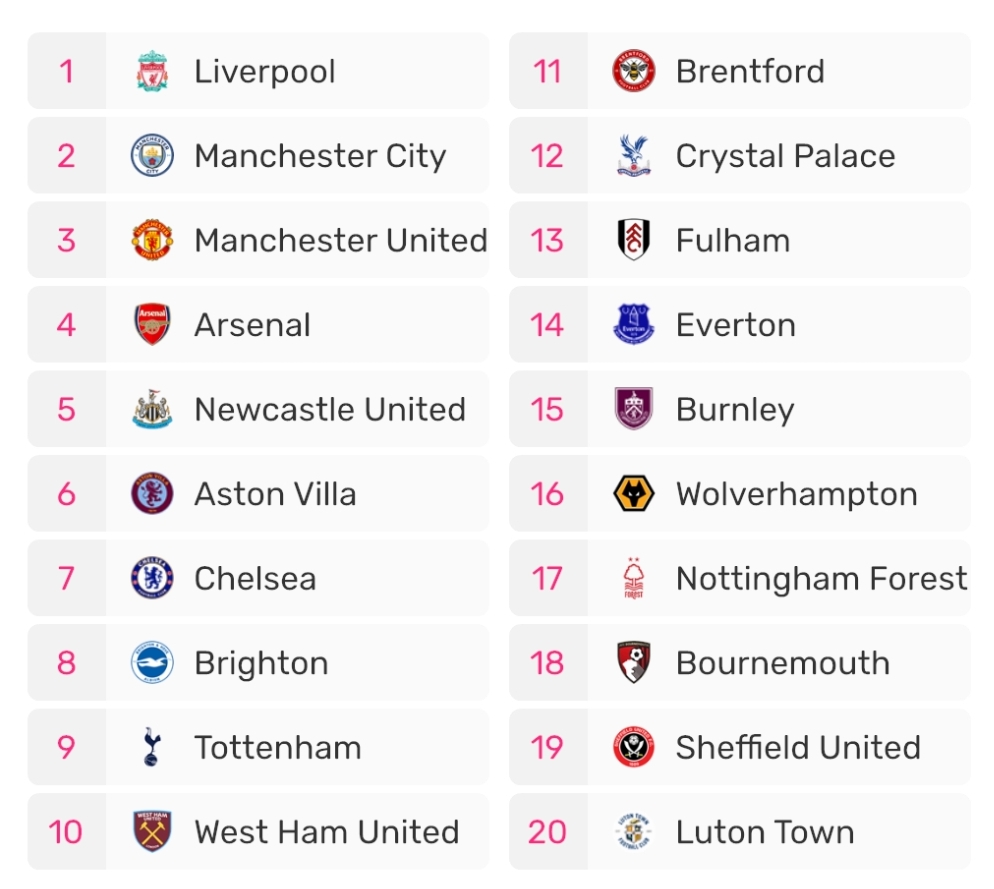Click the Everton blue crest
Screen dimensions: 994x889
[634, 325]
